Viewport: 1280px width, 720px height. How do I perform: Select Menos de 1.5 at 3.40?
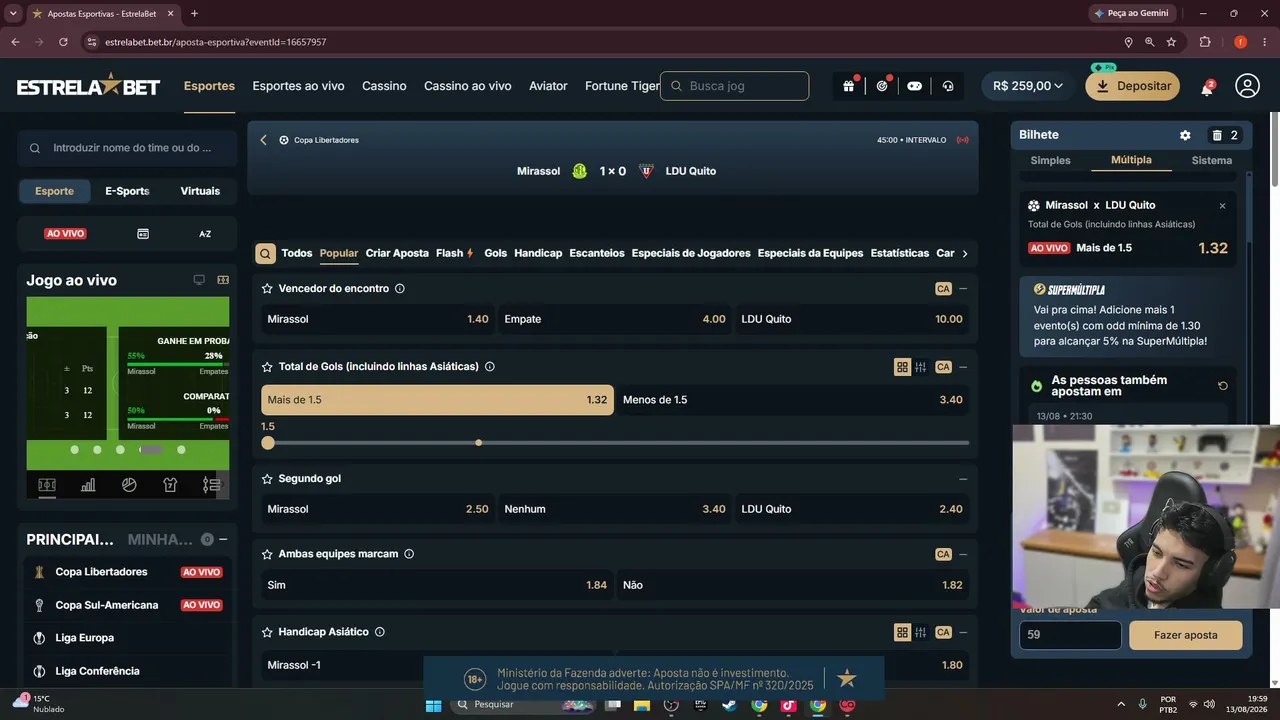click(x=793, y=400)
